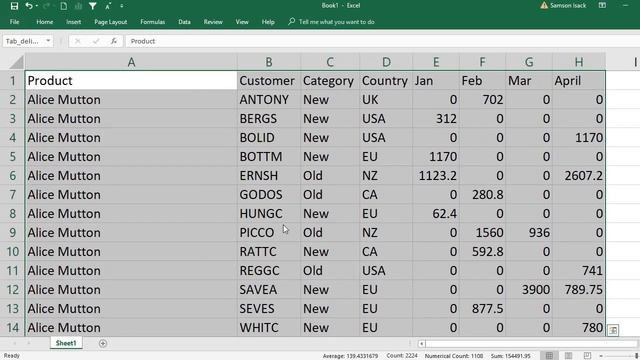This screenshot has width=640, height=360.
Task: Select row 6 header
Action: pyautogui.click(x=13, y=176)
